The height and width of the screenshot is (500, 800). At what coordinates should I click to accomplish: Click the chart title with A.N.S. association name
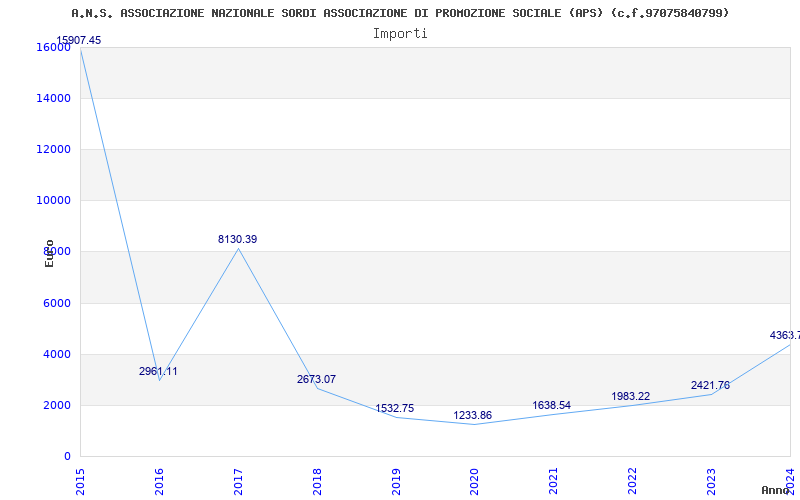click(x=400, y=13)
